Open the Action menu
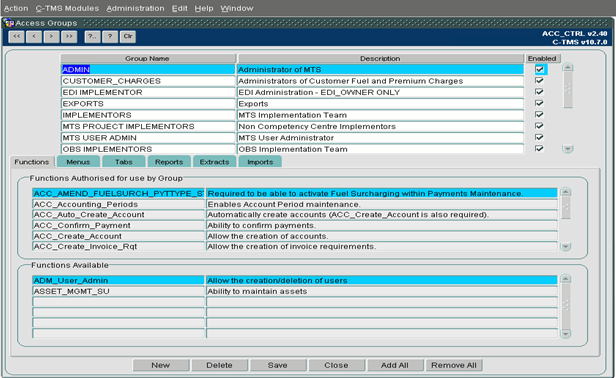Image resolution: width=616 pixels, height=378 pixels. click(16, 8)
